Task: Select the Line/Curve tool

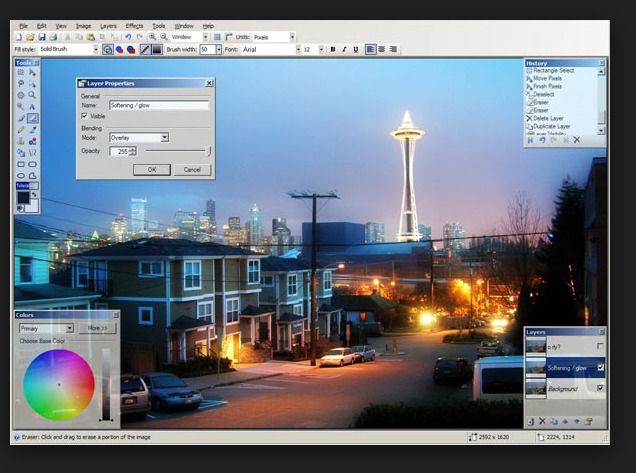Action: 32,153
